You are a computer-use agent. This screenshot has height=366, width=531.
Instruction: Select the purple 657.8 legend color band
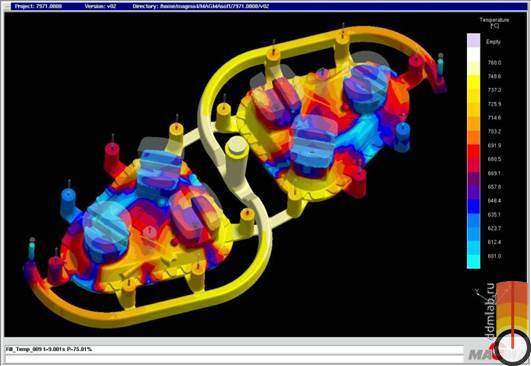[x=473, y=186]
